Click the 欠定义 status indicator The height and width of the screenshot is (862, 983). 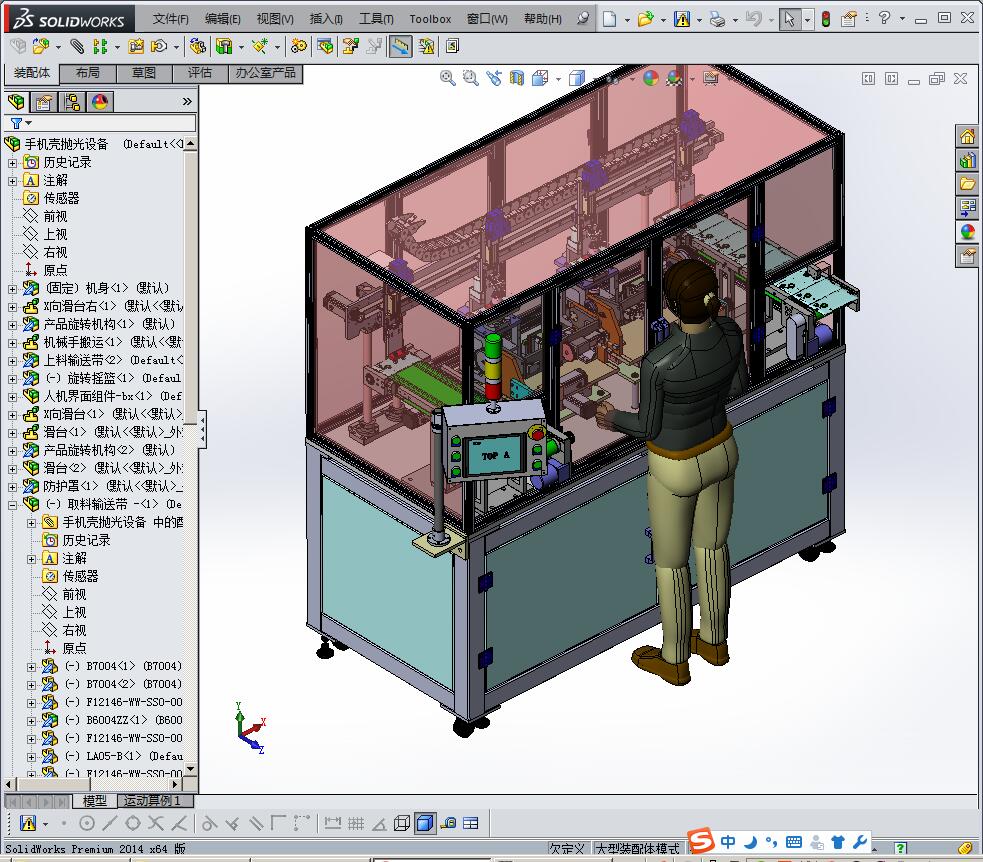(567, 848)
